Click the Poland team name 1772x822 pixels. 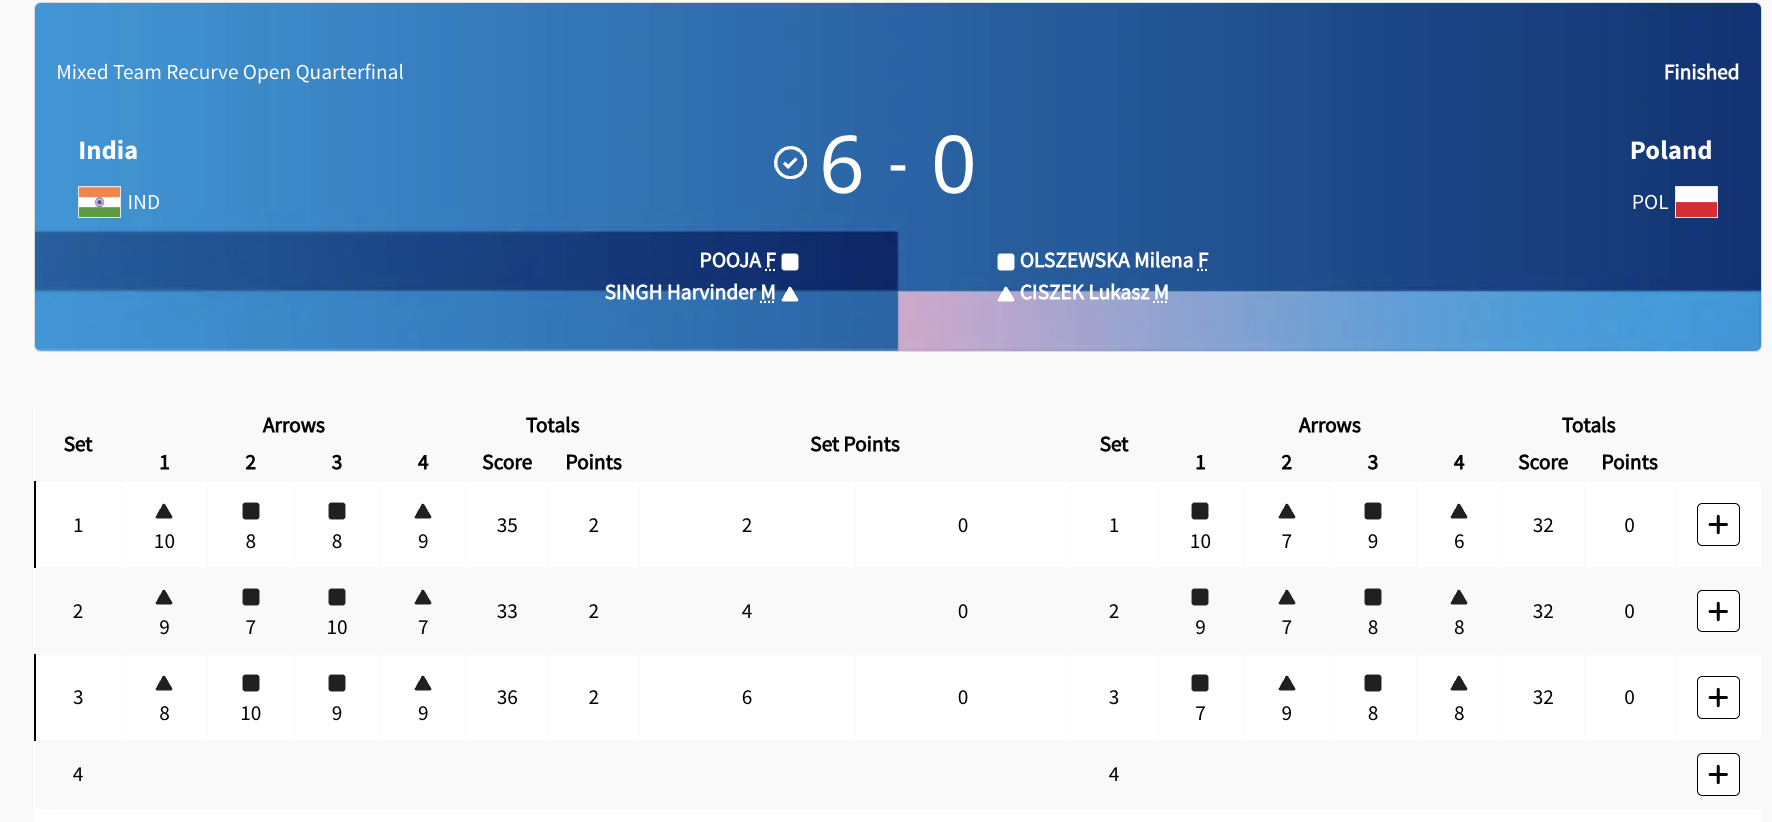tap(1670, 151)
